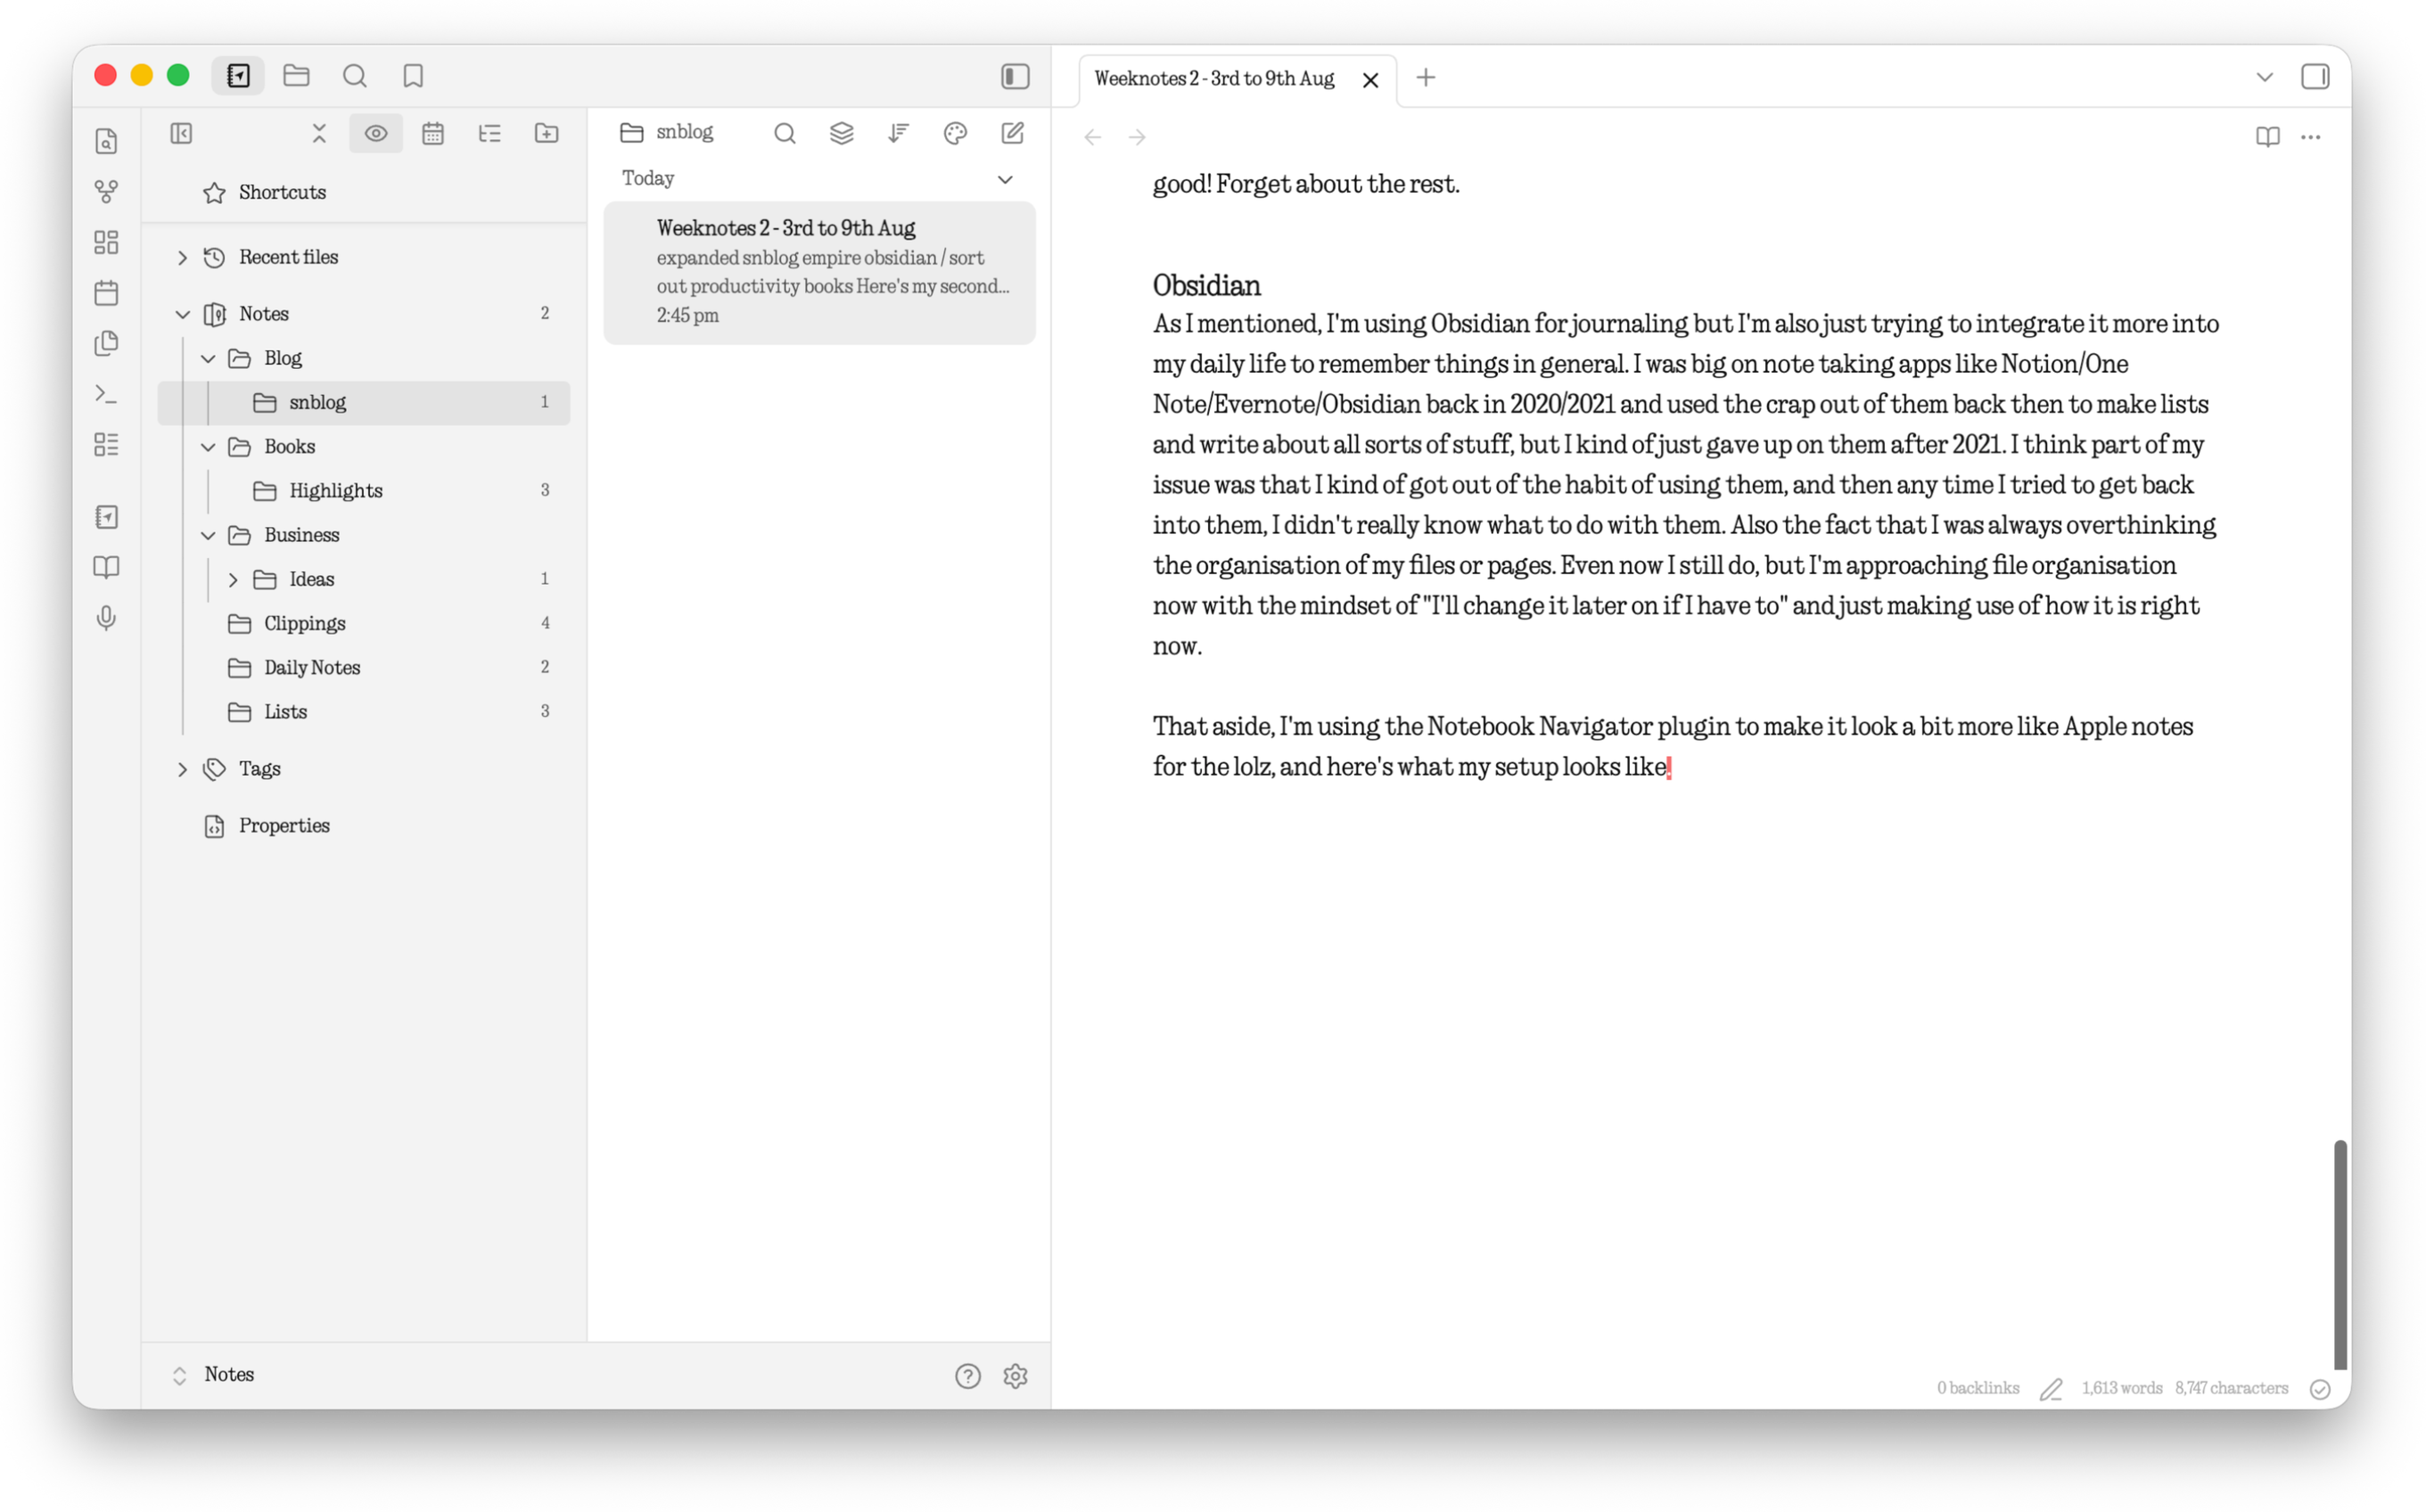
Task: Toggle the navigator calendar view
Action: 433,133
